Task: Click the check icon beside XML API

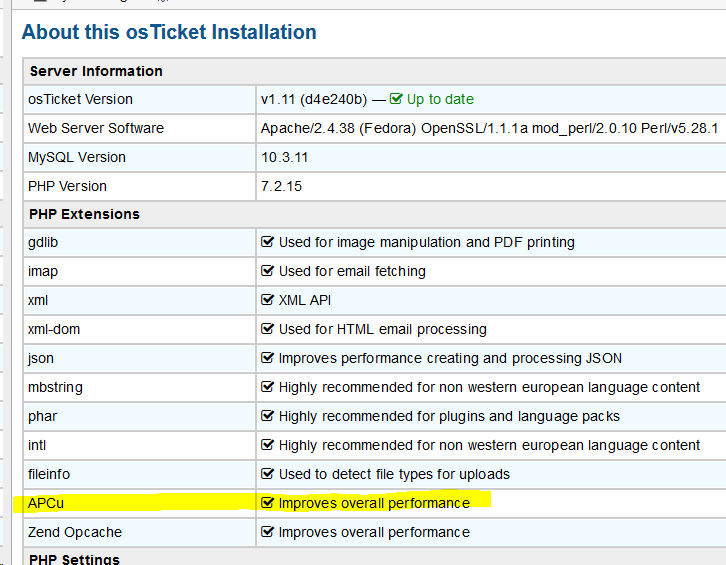Action: coord(267,300)
